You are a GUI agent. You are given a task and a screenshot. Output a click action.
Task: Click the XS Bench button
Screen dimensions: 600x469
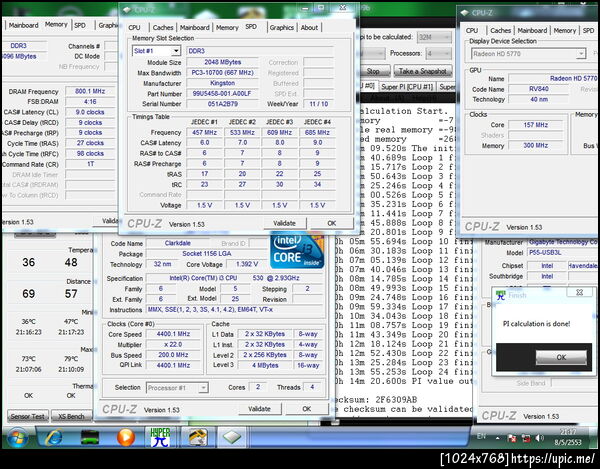pyautogui.click(x=71, y=416)
